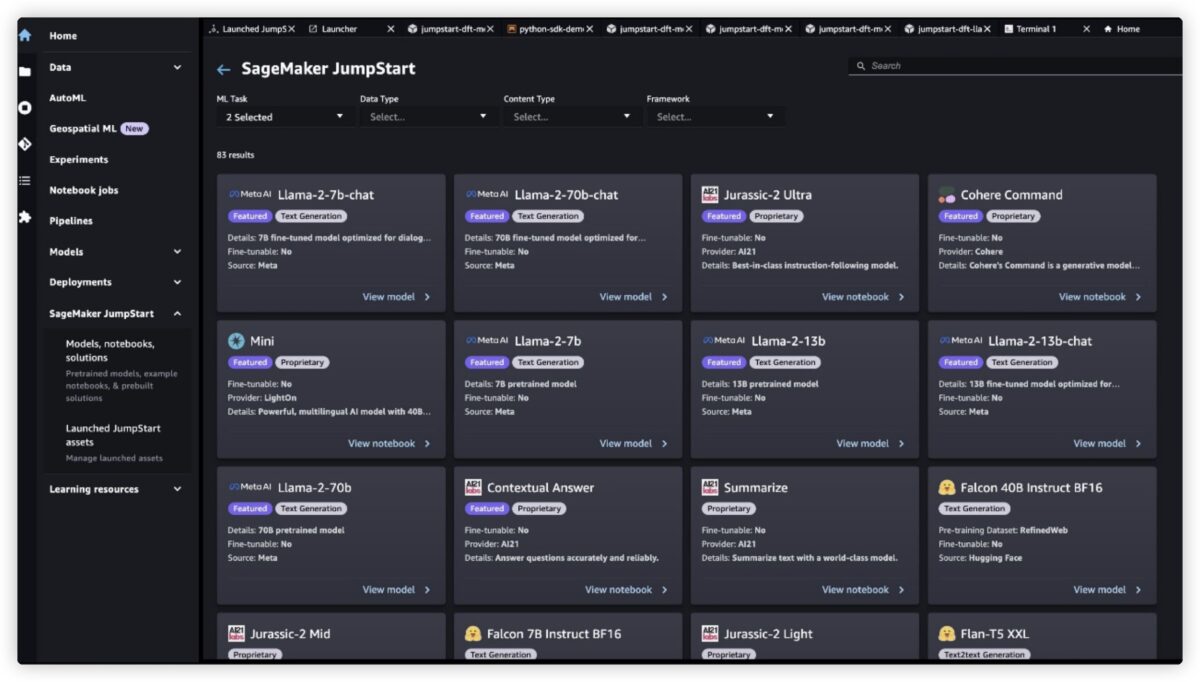Close the python-sdk-demo tab
Viewport: 1200px width, 682px height.
(590, 29)
